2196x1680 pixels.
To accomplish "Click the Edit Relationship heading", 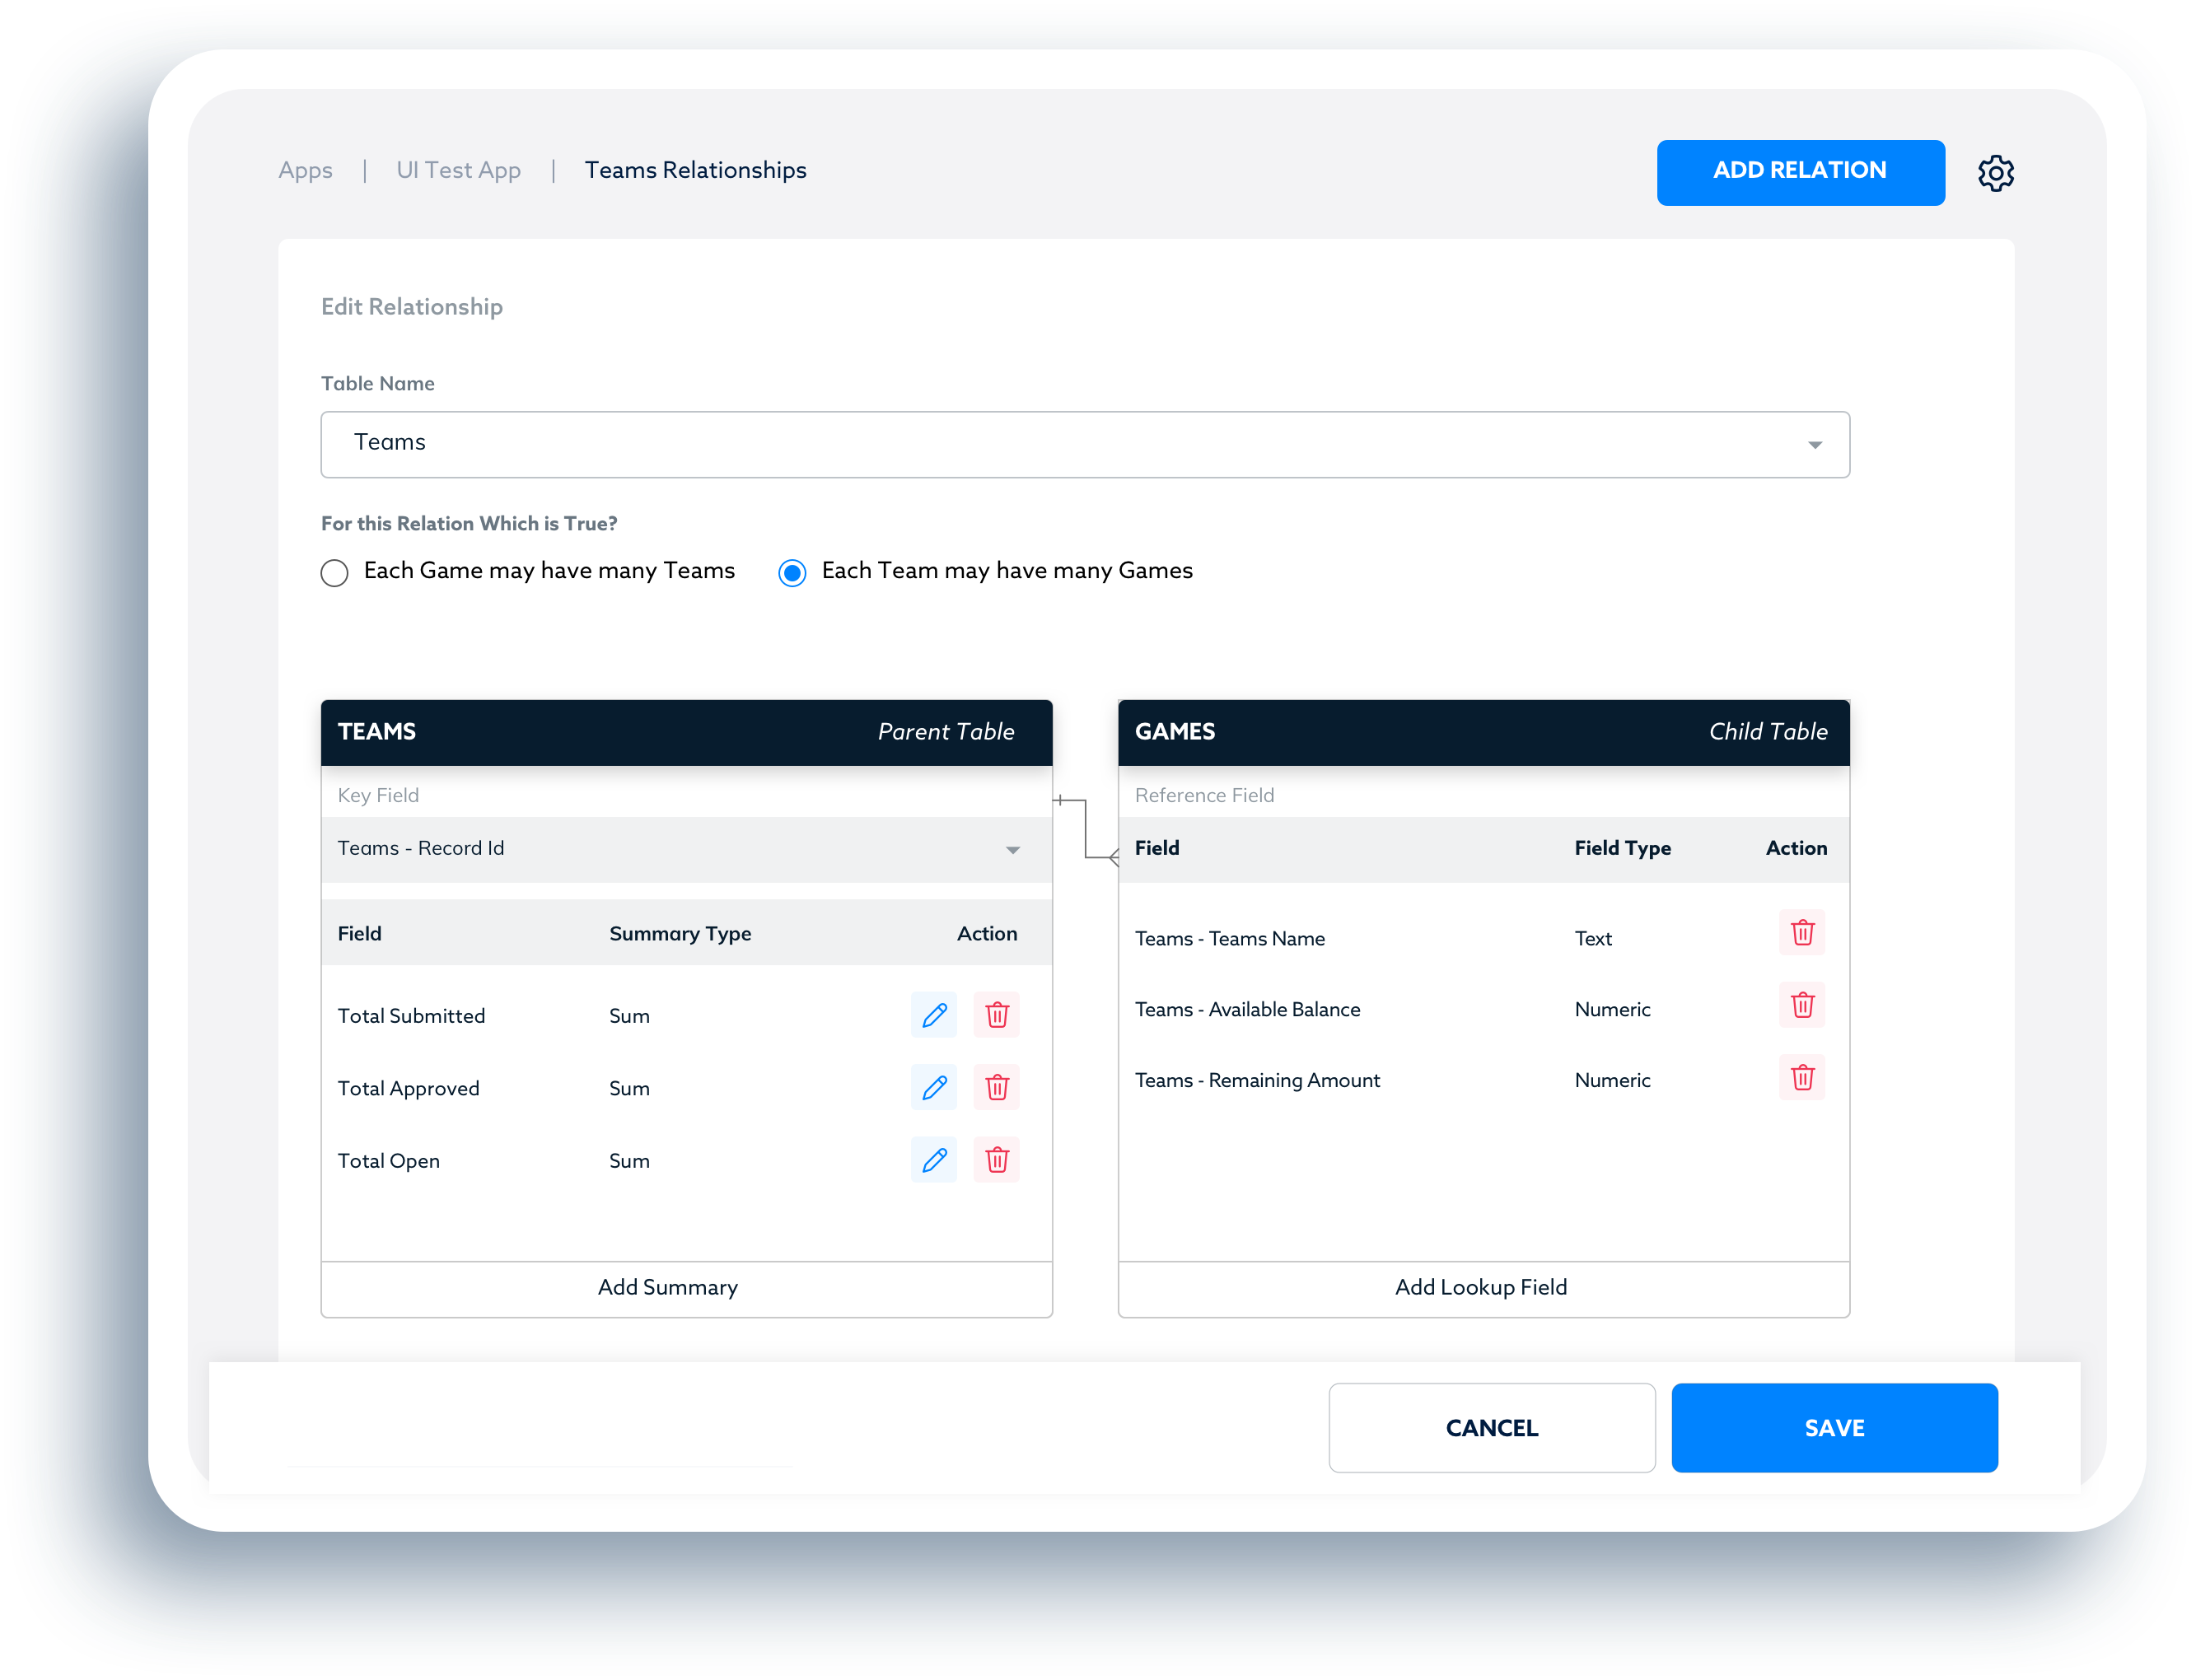I will pyautogui.click(x=412, y=307).
